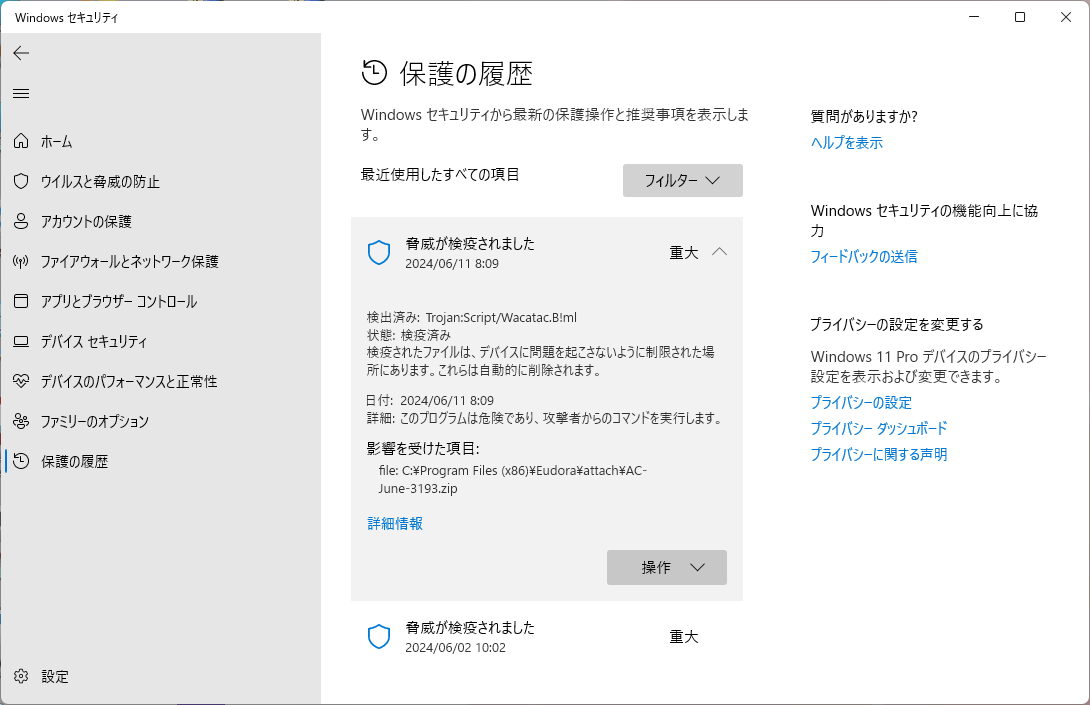Screen dimensions: 1090x705
Task: Open ウイルスと脅威の防止
Action: [x=161, y=181]
